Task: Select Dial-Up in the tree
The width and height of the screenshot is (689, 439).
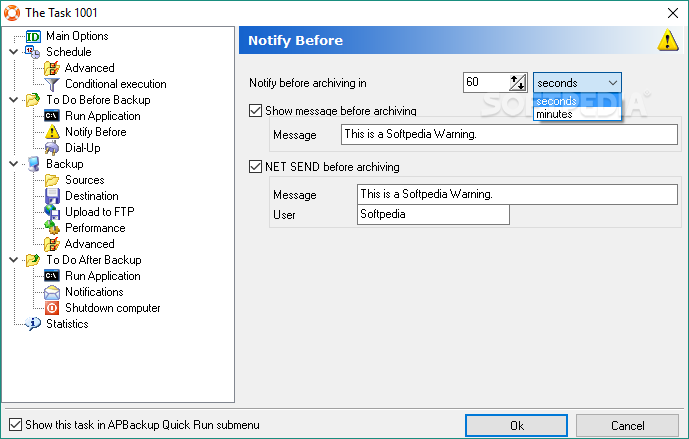Action: (x=83, y=148)
